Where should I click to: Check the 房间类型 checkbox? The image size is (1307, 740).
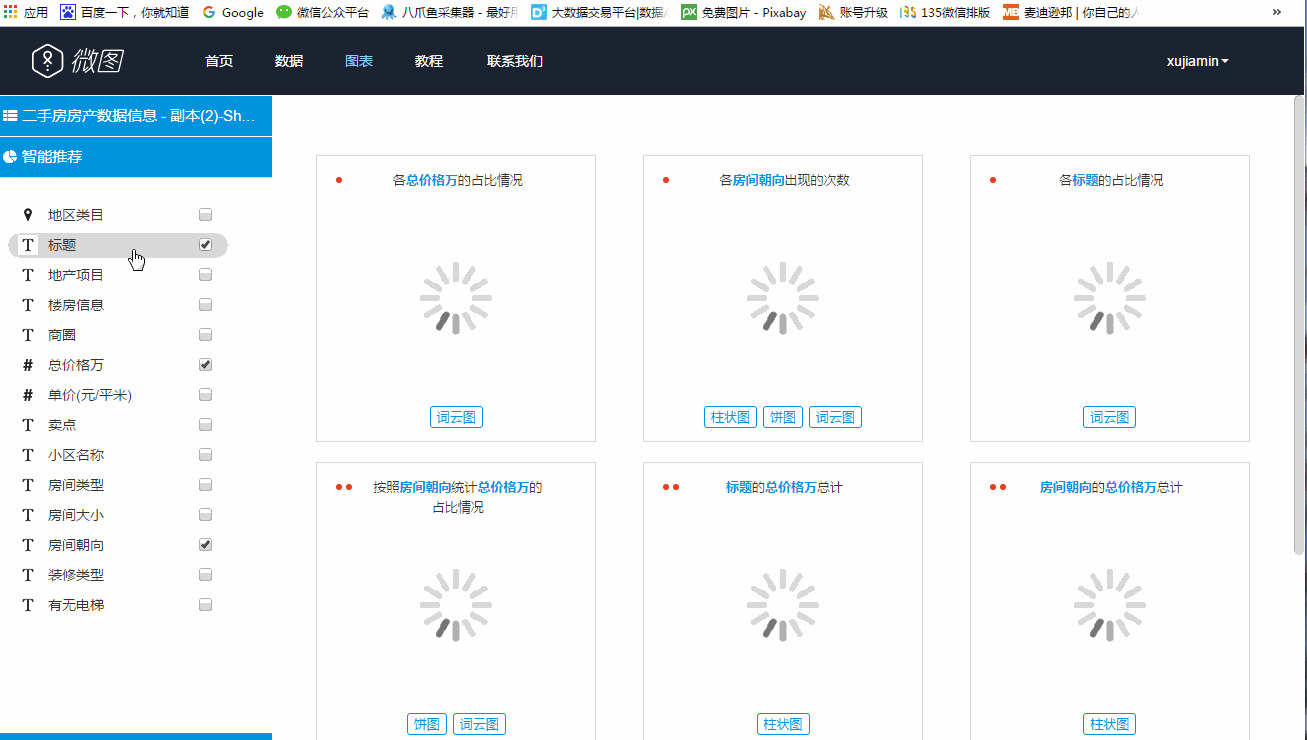coord(205,485)
